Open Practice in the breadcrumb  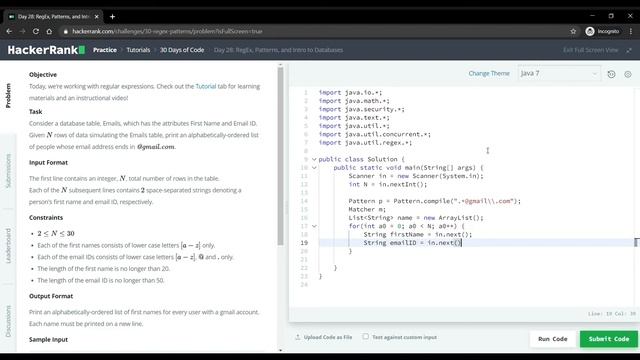tap(105, 50)
